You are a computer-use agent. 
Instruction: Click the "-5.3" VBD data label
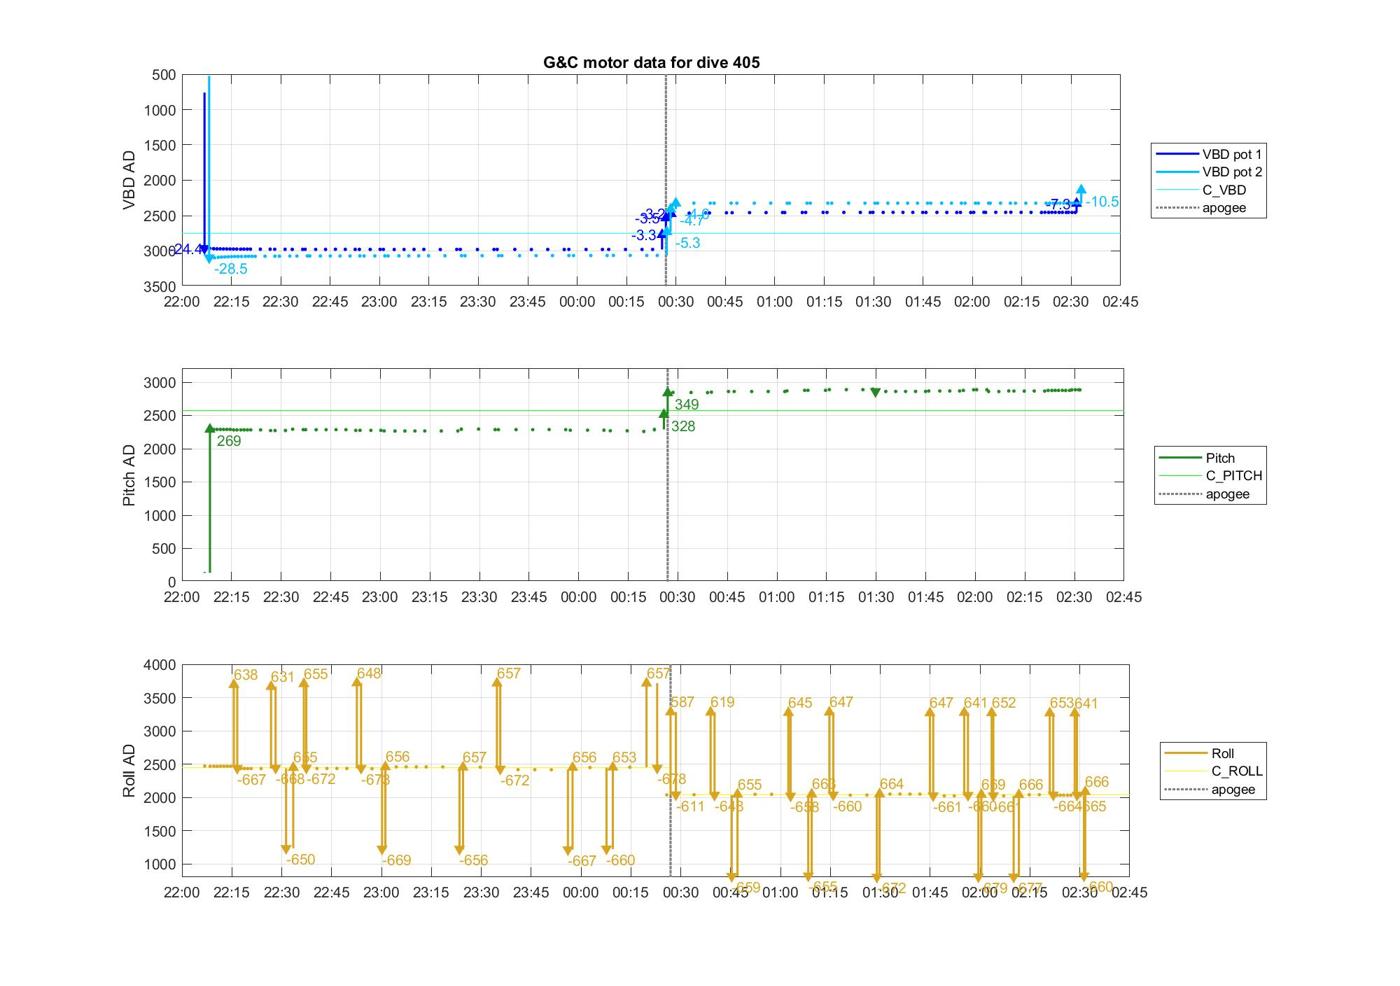coord(688,243)
